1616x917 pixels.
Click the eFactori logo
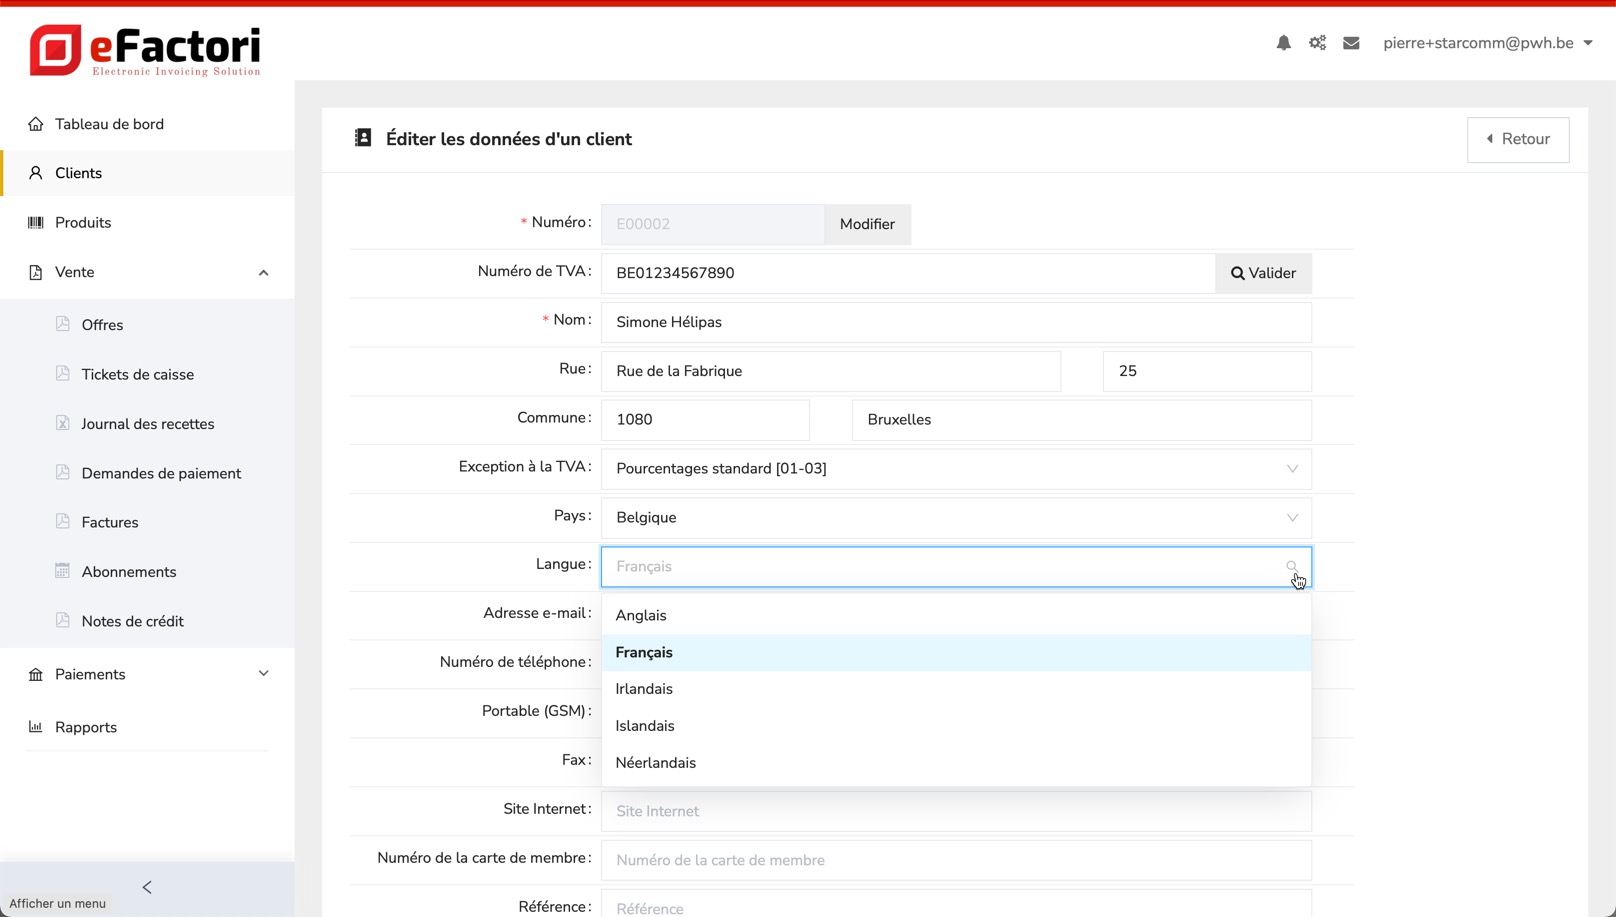(146, 50)
